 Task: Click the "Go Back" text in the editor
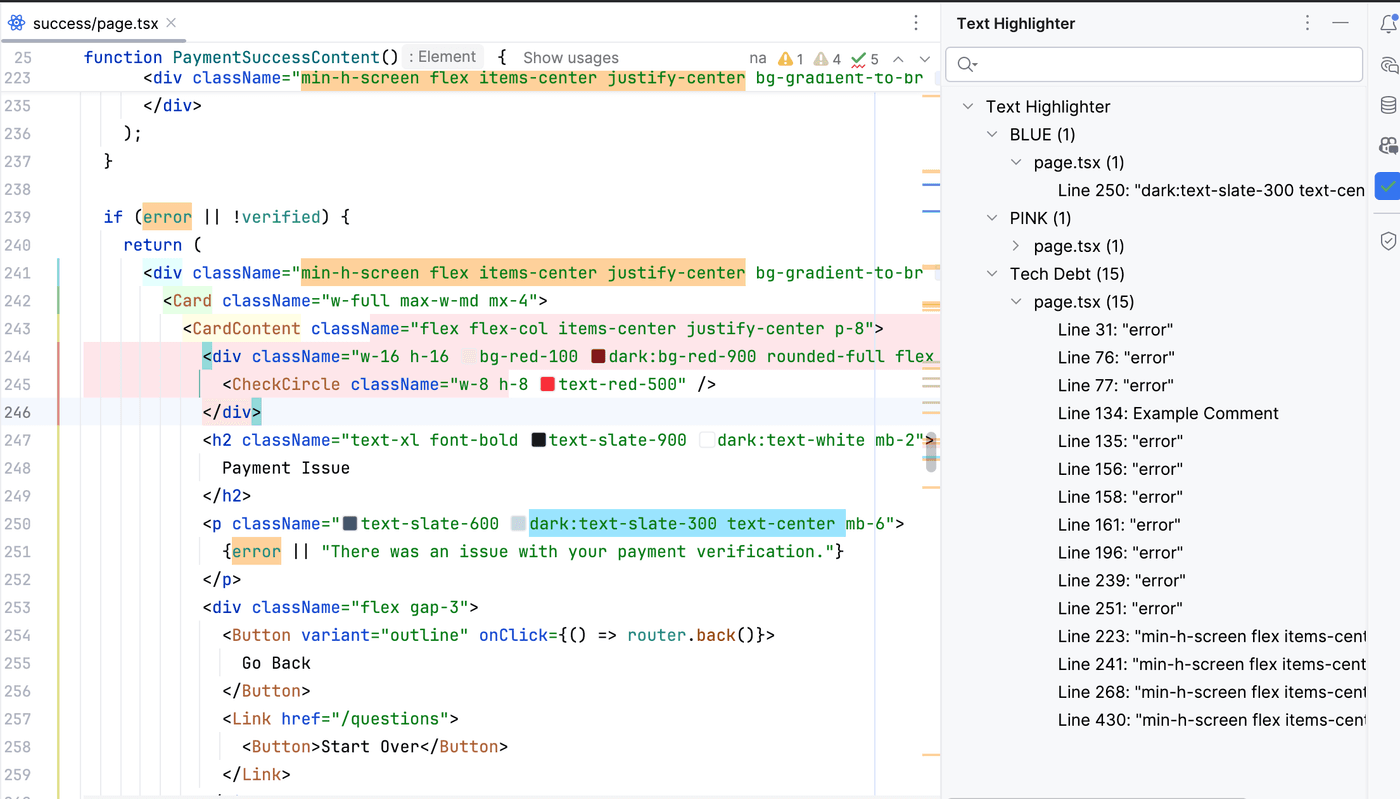click(x=276, y=663)
